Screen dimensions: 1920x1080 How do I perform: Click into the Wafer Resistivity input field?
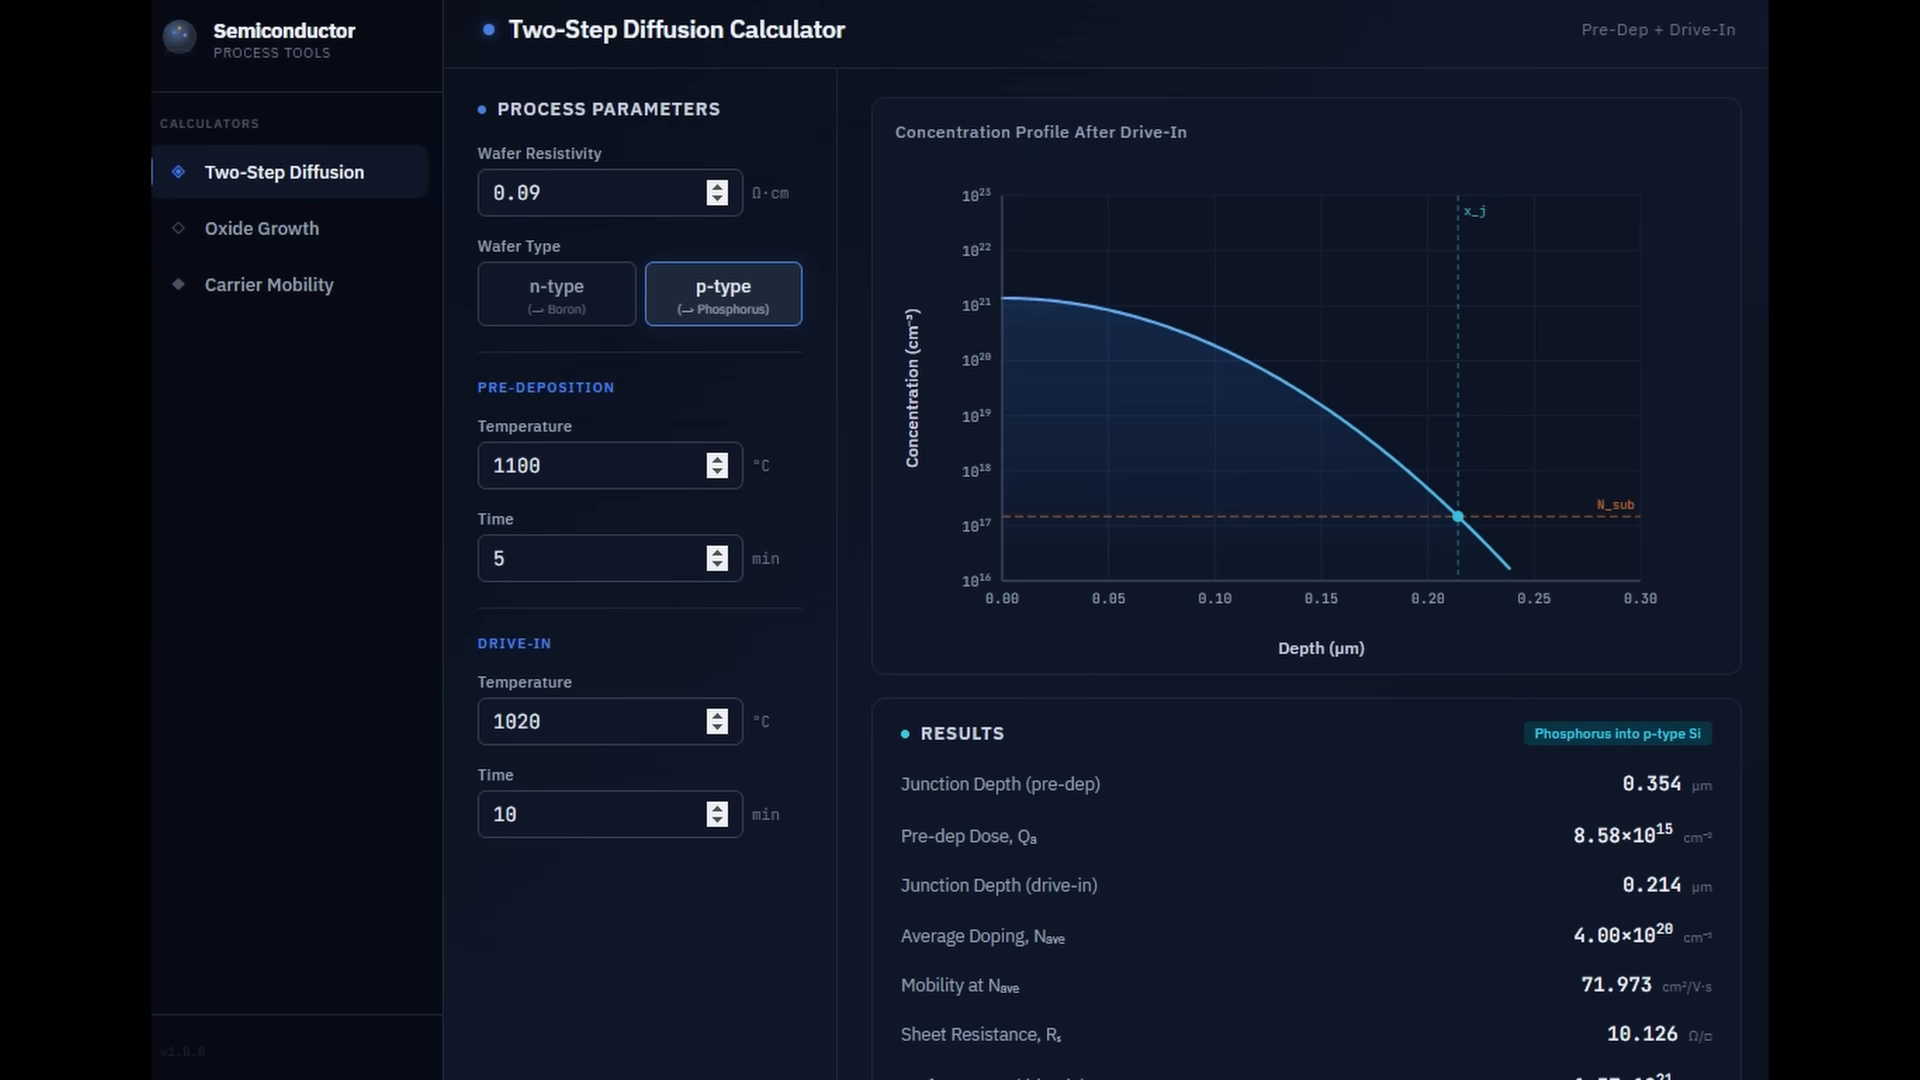point(590,193)
